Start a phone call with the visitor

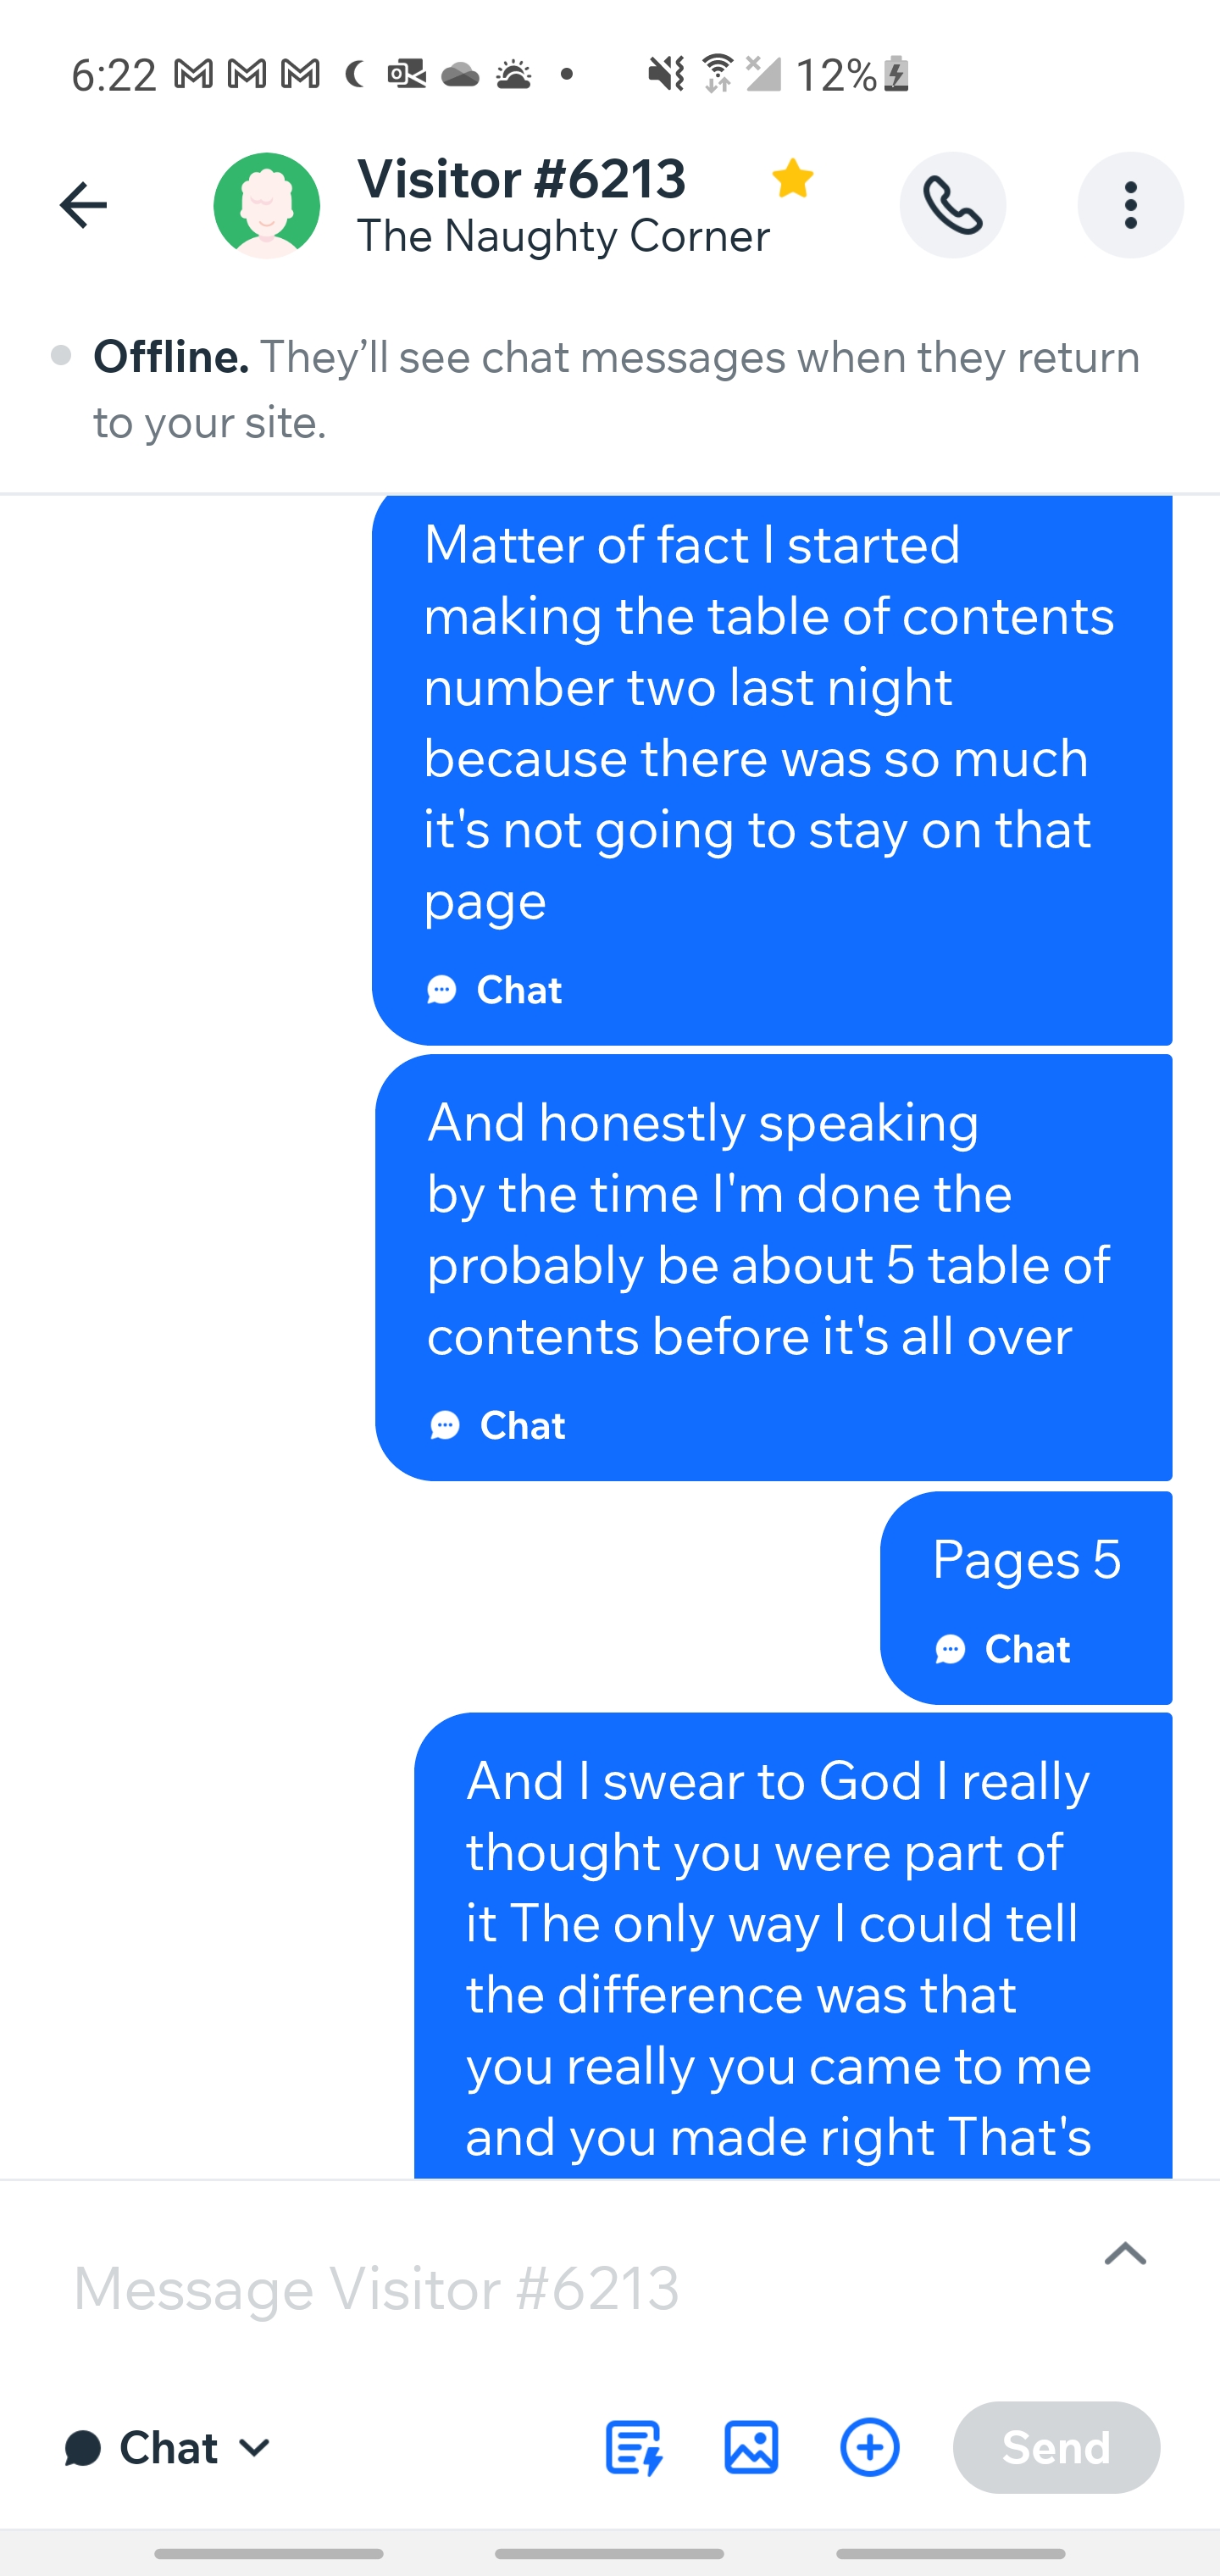(x=952, y=205)
